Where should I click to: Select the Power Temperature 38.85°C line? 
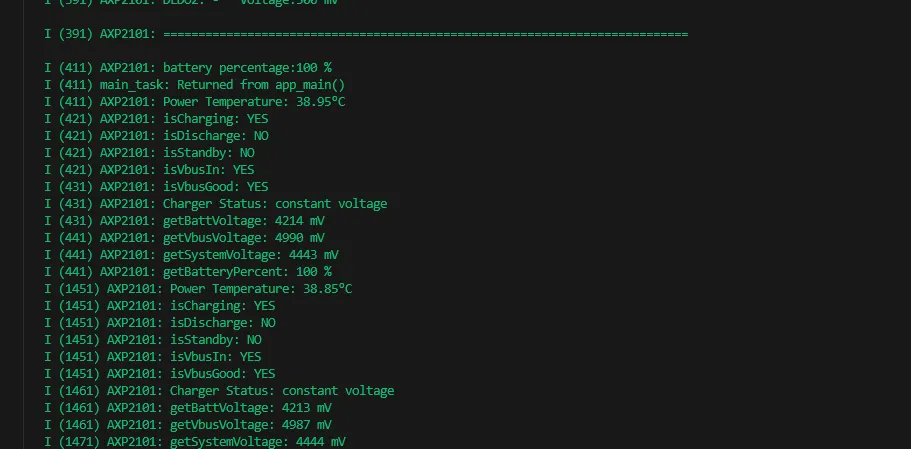(202, 289)
